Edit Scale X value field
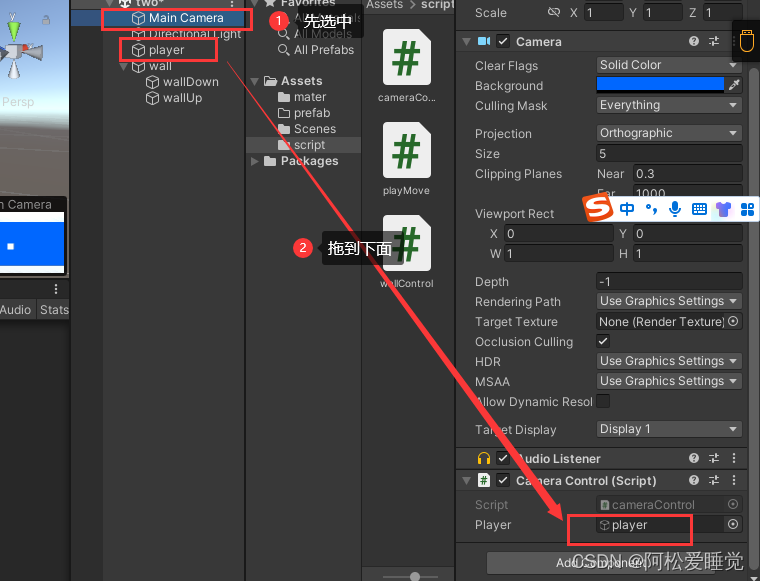 click(604, 13)
